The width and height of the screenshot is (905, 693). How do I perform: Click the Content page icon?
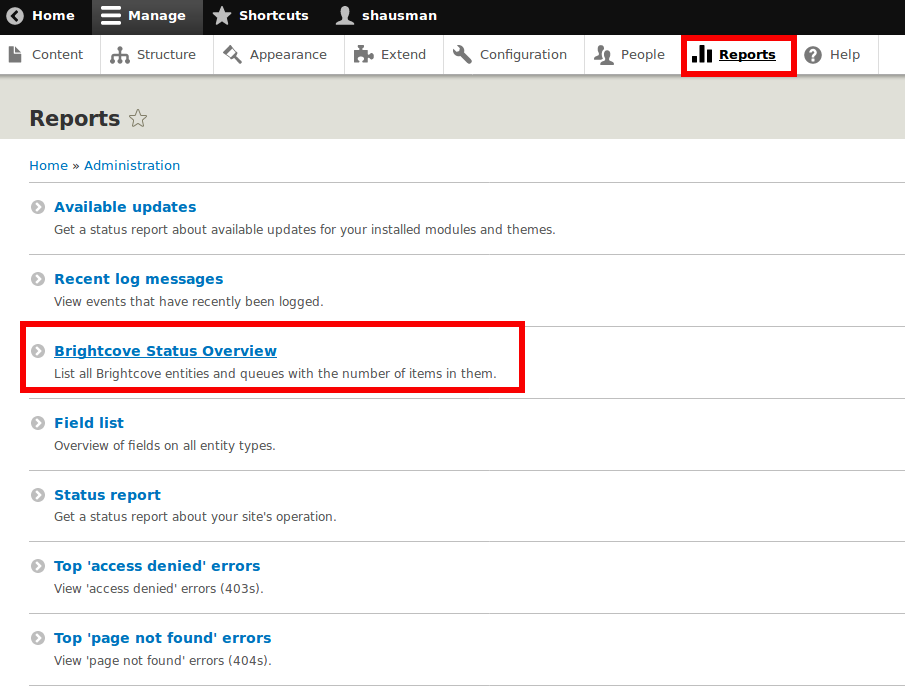click(17, 55)
